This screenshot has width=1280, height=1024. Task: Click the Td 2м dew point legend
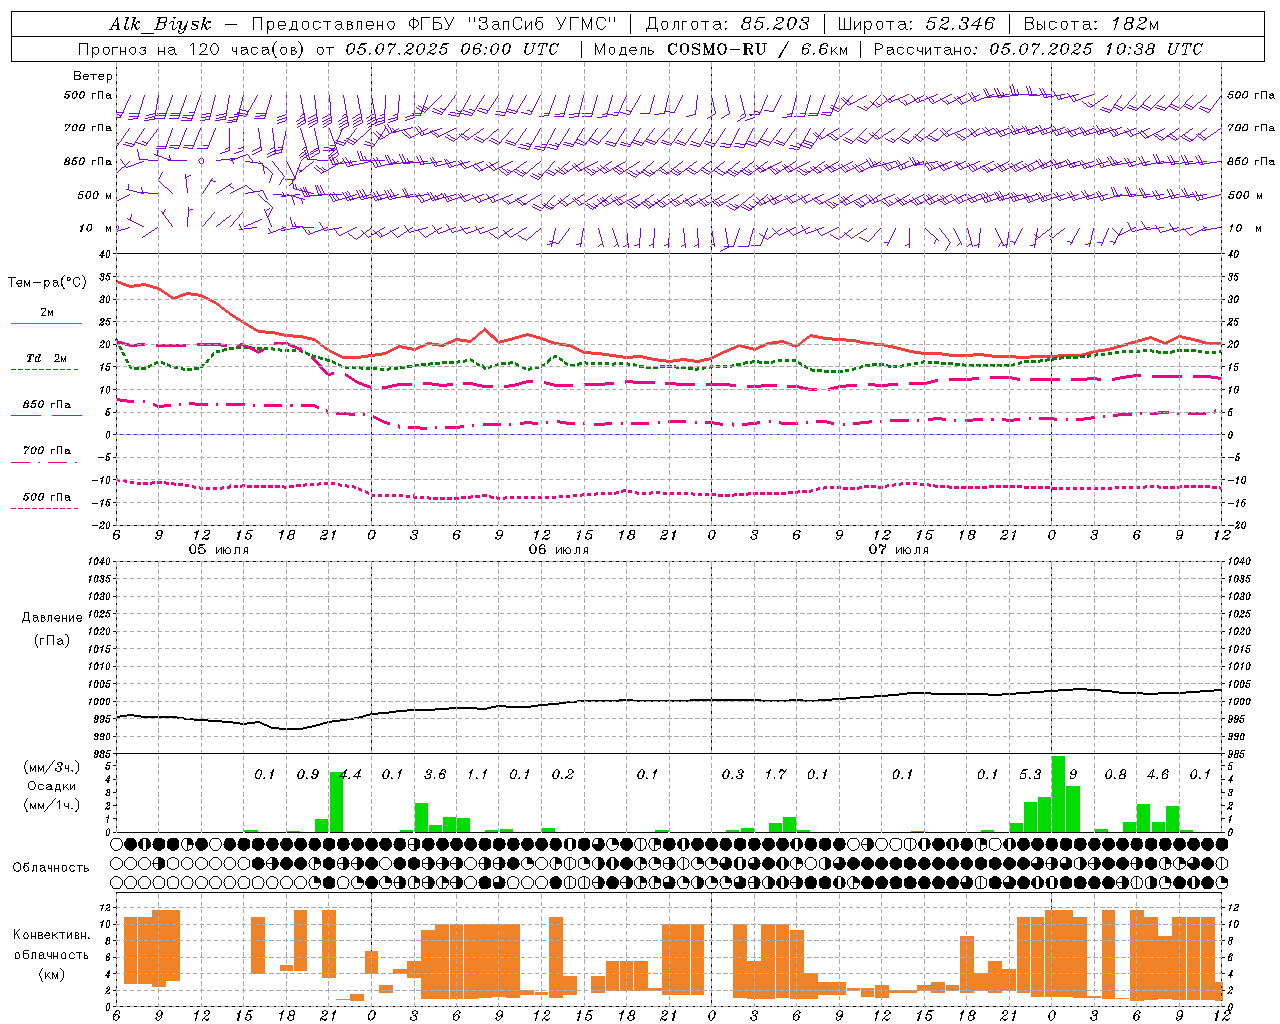(x=46, y=357)
